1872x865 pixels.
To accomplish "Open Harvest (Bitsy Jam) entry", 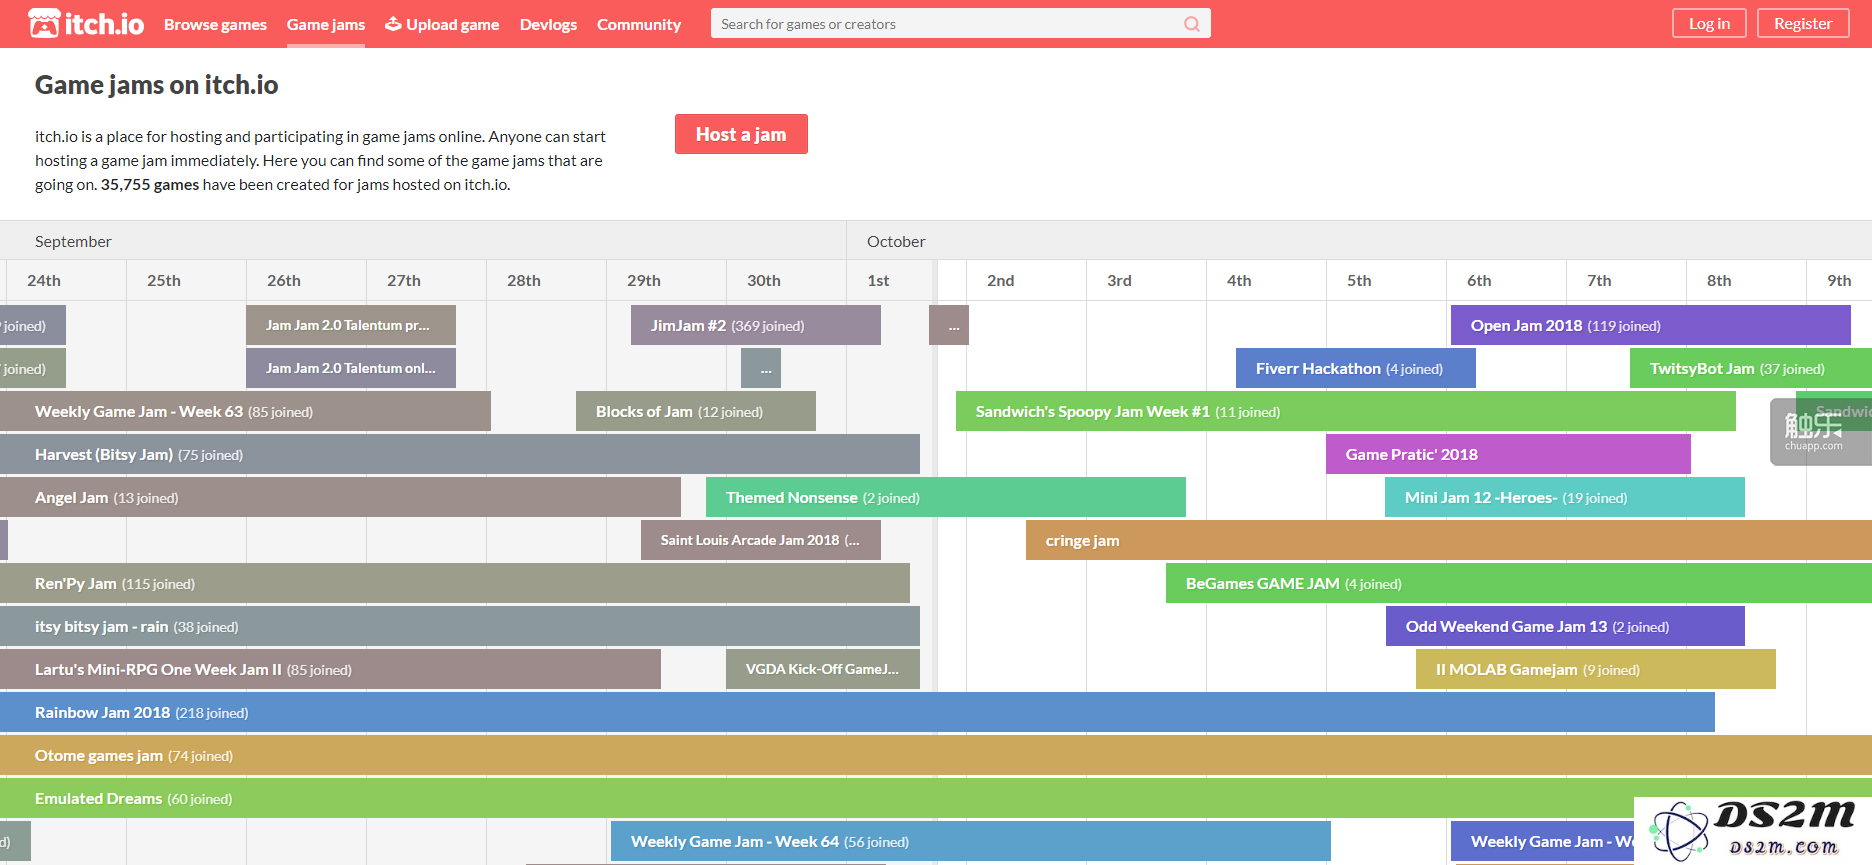I will [x=460, y=454].
